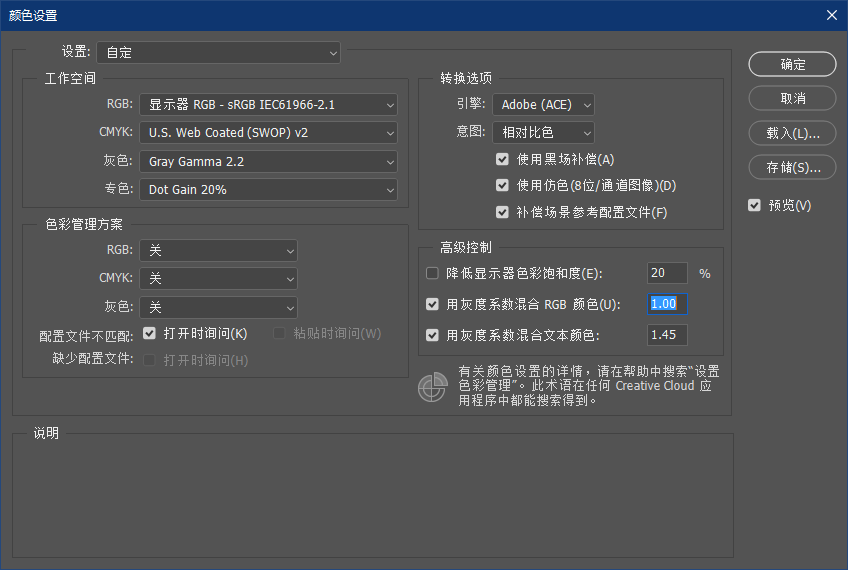Open 引擎 Adobe (ACE) dropdown
The height and width of the screenshot is (570, 848).
pyautogui.click(x=544, y=104)
